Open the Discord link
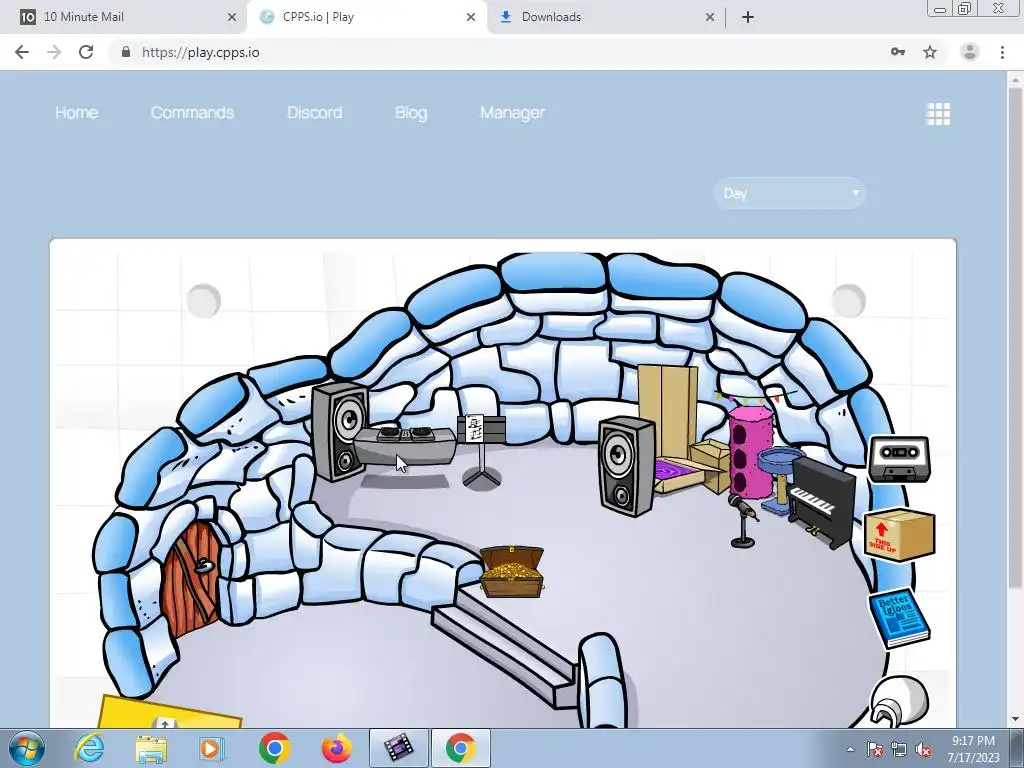The height and width of the screenshot is (768, 1024). (x=315, y=112)
